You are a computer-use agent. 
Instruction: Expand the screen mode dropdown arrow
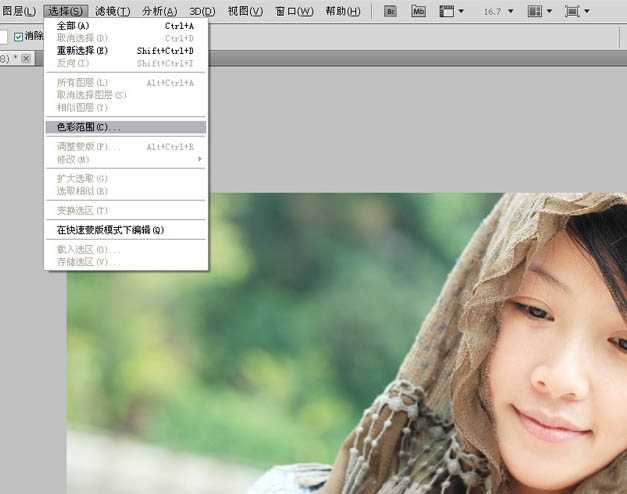click(587, 12)
